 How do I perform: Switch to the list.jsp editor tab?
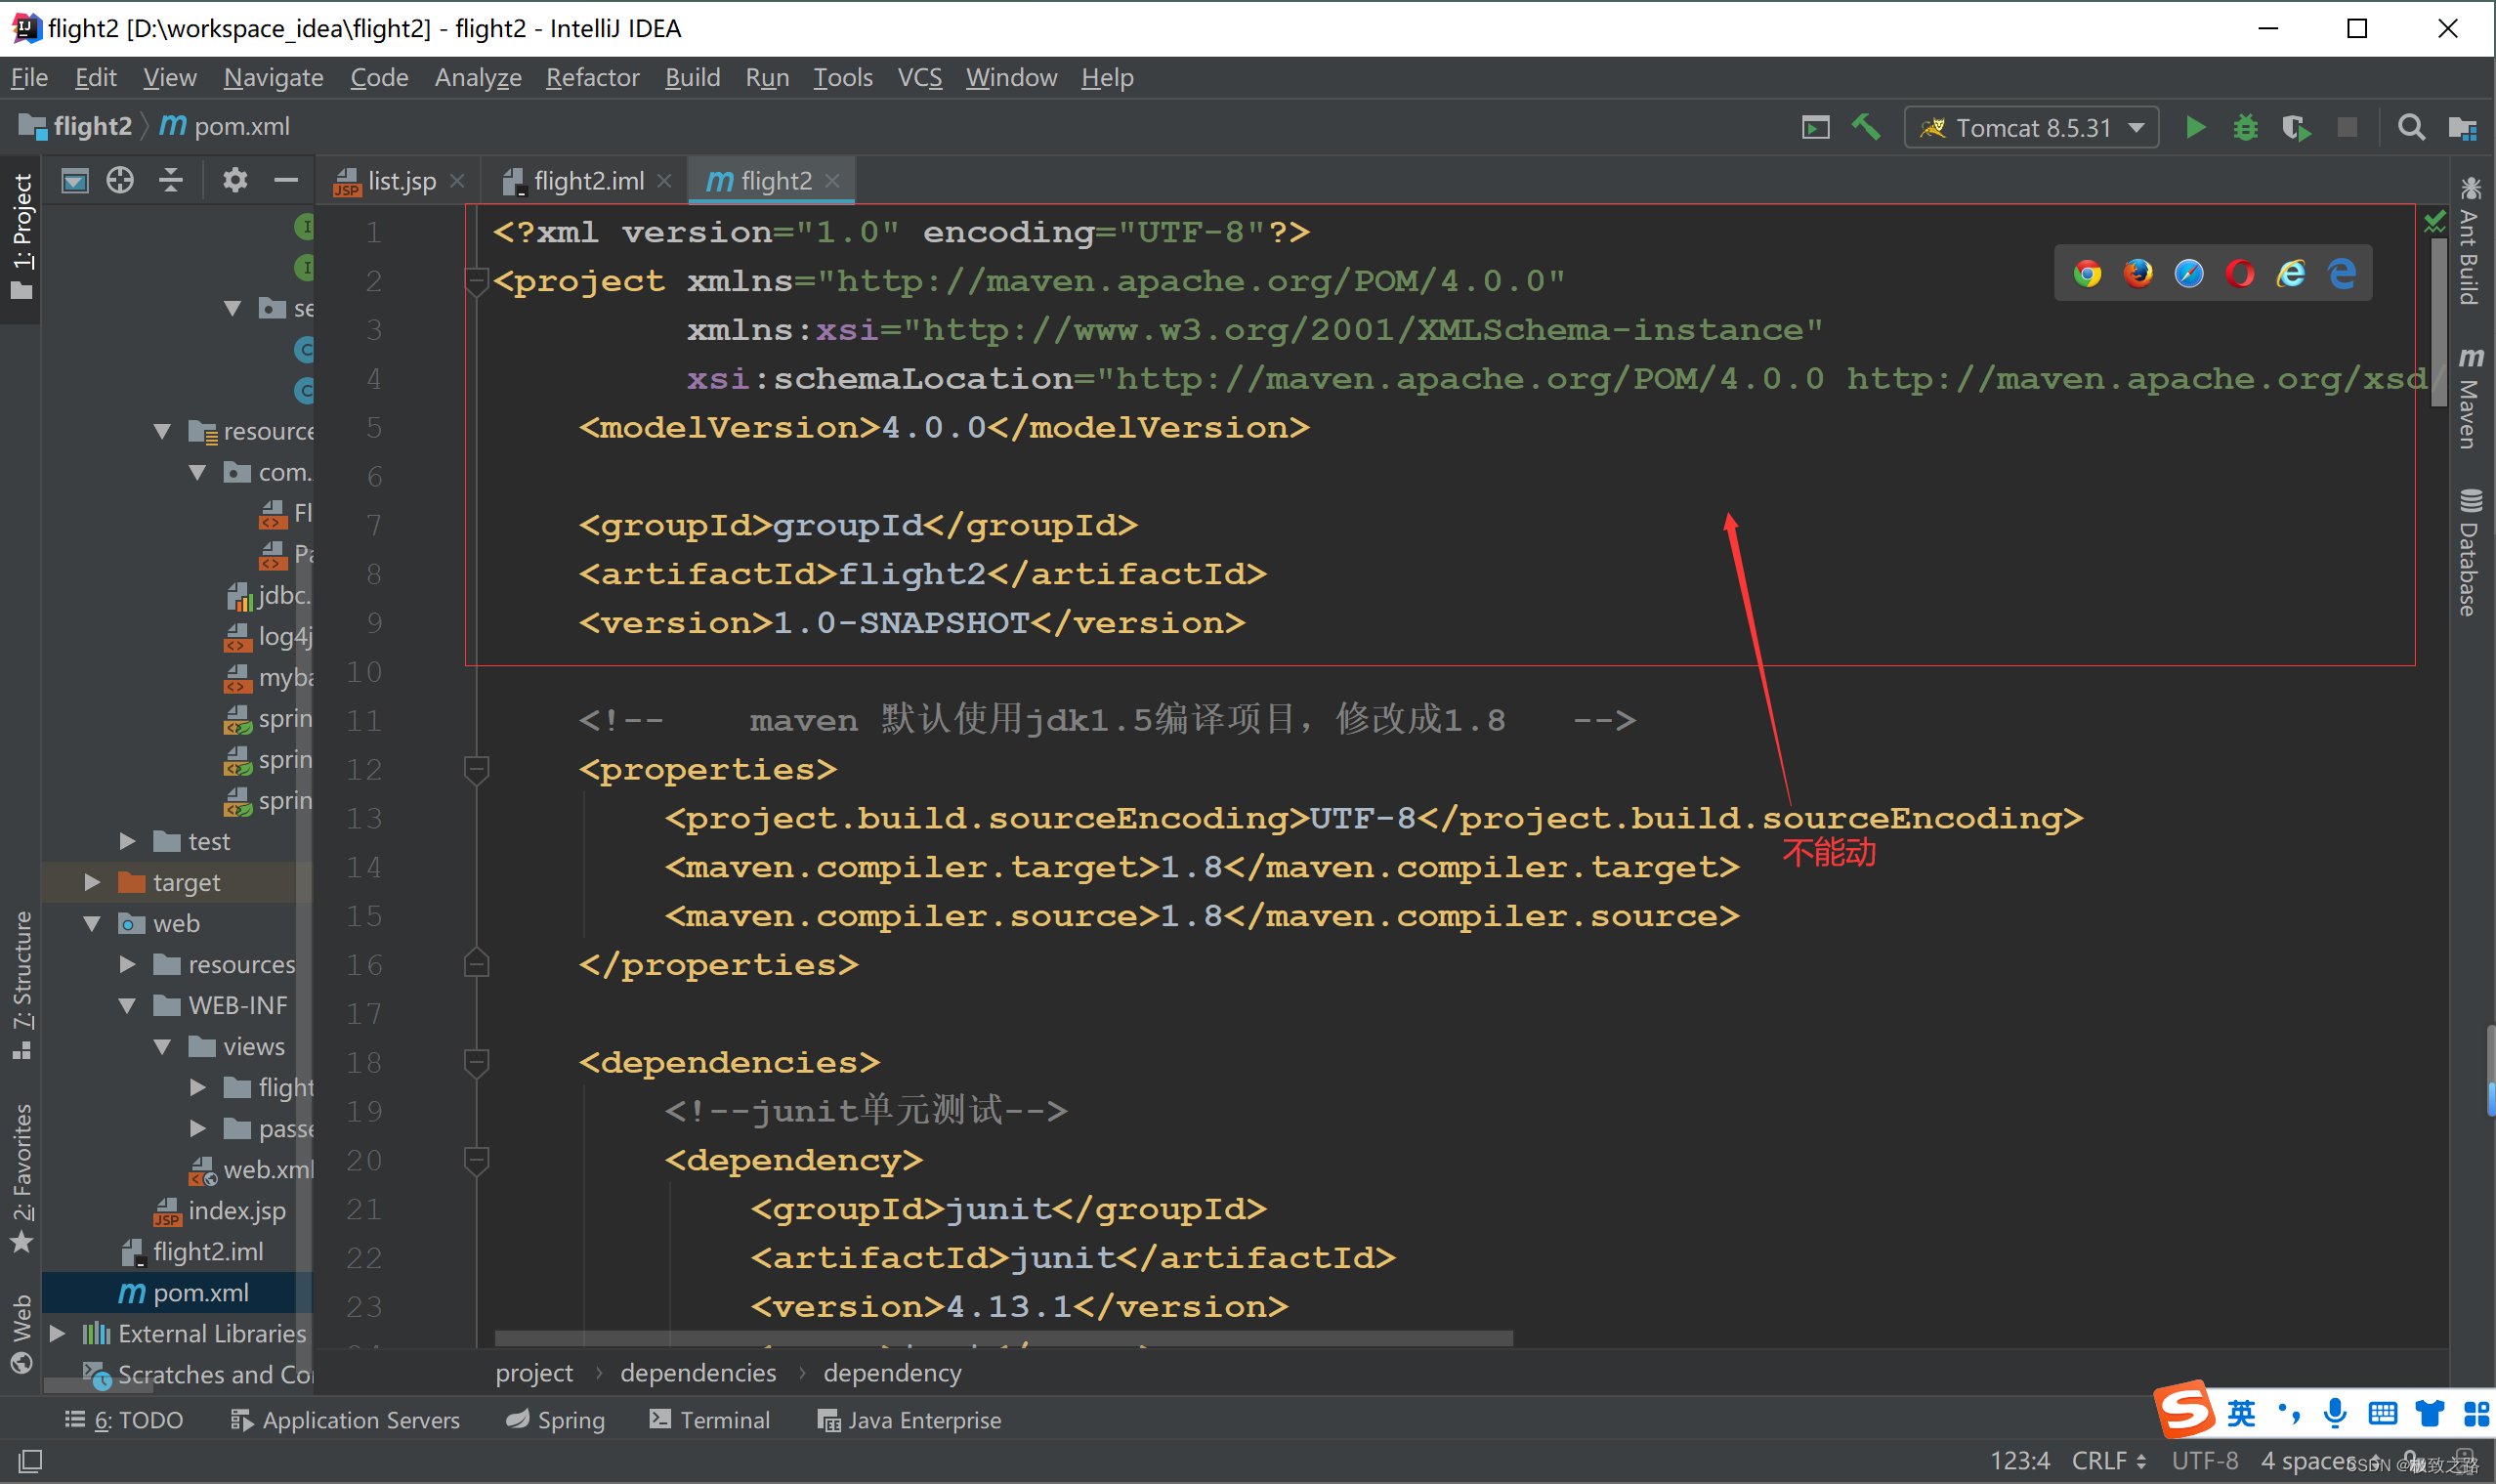click(x=400, y=180)
